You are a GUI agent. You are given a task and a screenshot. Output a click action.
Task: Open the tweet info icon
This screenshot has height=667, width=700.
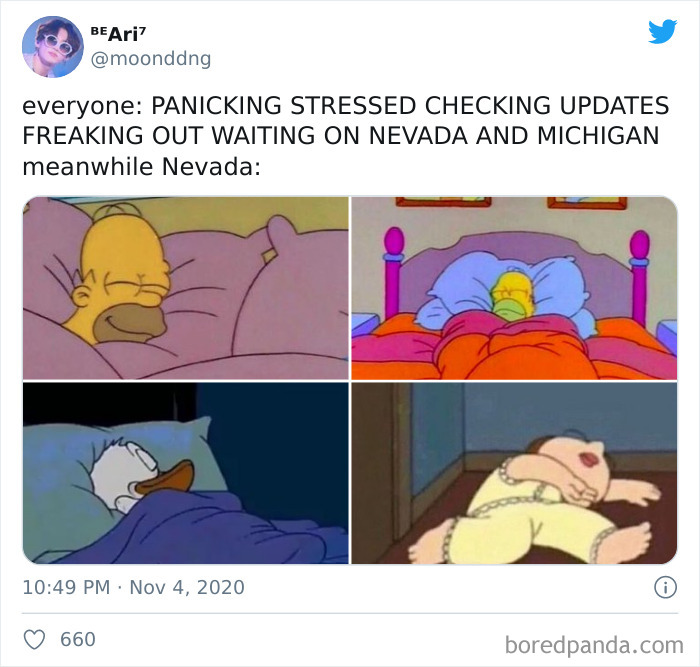pyautogui.click(x=665, y=588)
